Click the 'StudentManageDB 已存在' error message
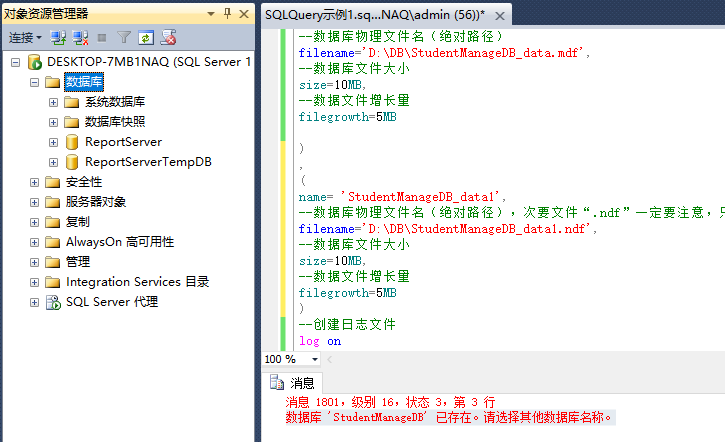This screenshot has width=725, height=442. click(449, 417)
